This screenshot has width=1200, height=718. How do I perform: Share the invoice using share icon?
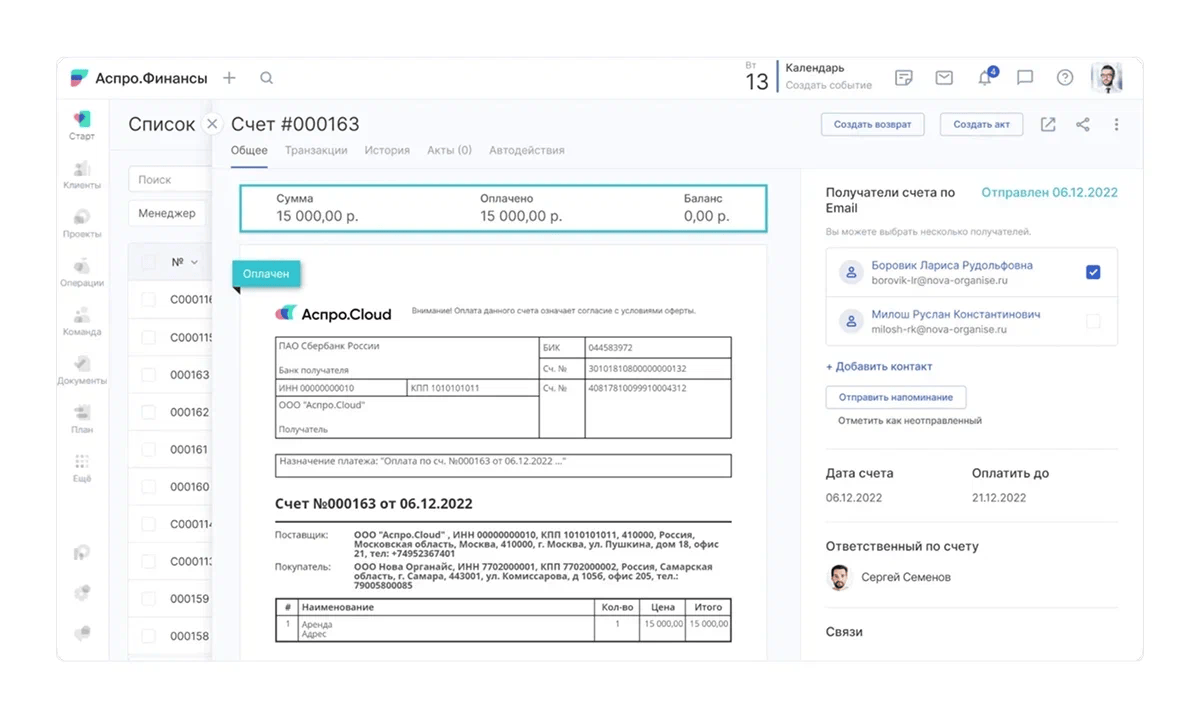tap(1083, 125)
